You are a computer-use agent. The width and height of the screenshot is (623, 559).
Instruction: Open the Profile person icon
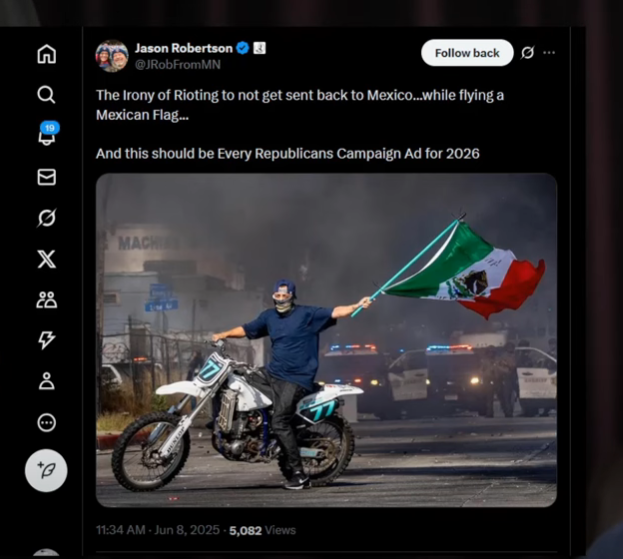[x=46, y=381]
